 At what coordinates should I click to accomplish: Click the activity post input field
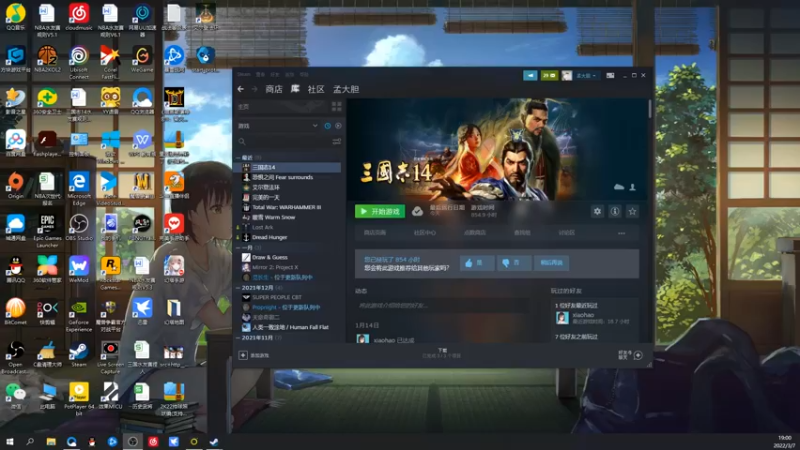coord(442,305)
